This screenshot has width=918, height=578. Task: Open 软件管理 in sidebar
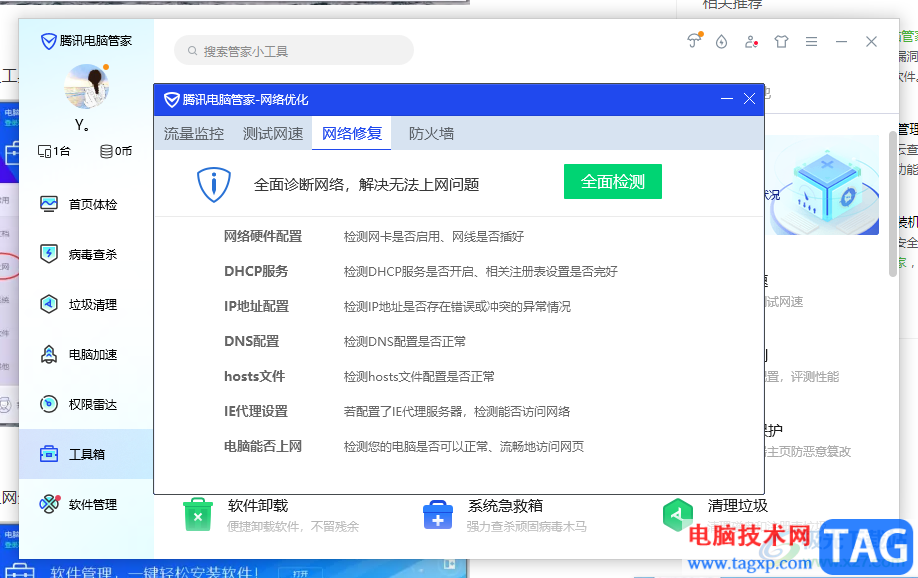point(78,504)
